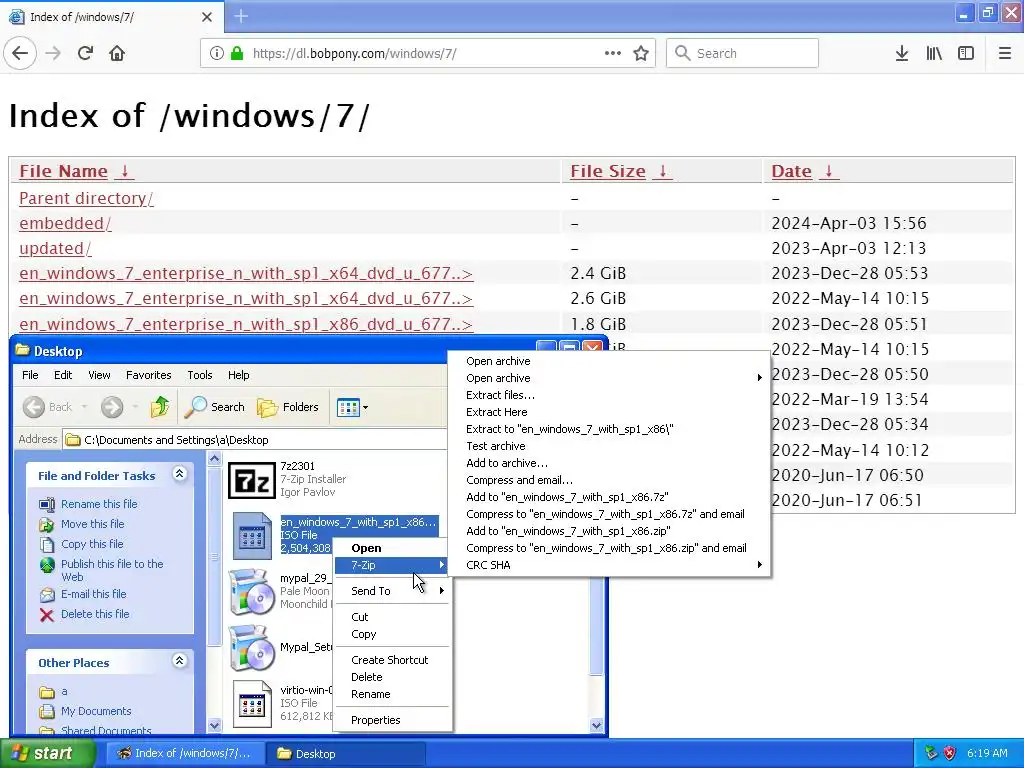Open My Documents in Other Places
1024x768 pixels.
point(95,711)
